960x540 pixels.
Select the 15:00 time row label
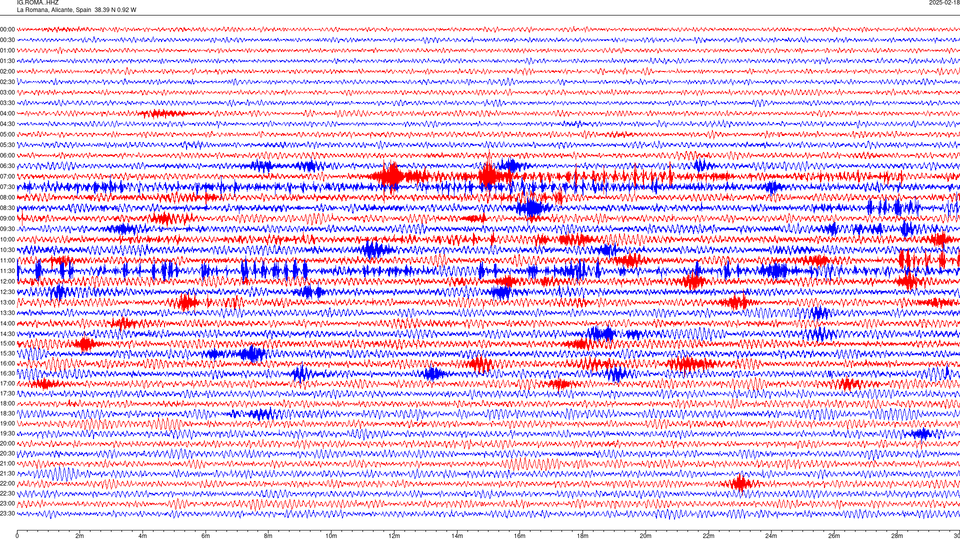coord(7,343)
